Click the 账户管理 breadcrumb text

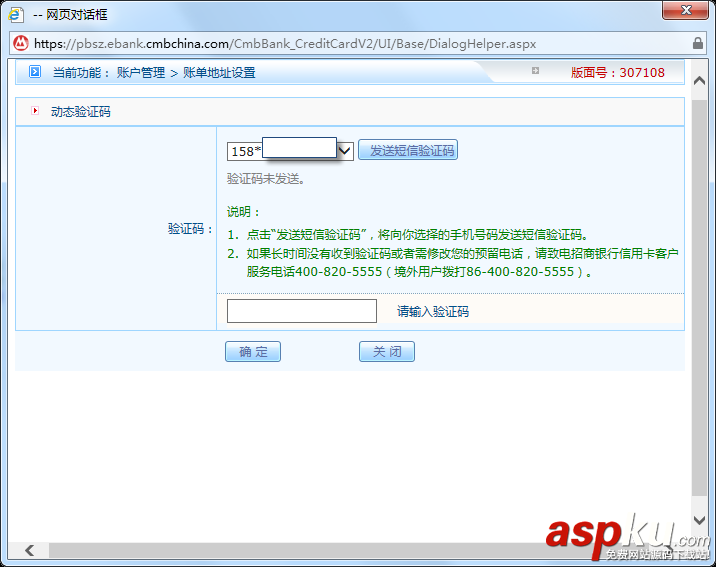(141, 73)
